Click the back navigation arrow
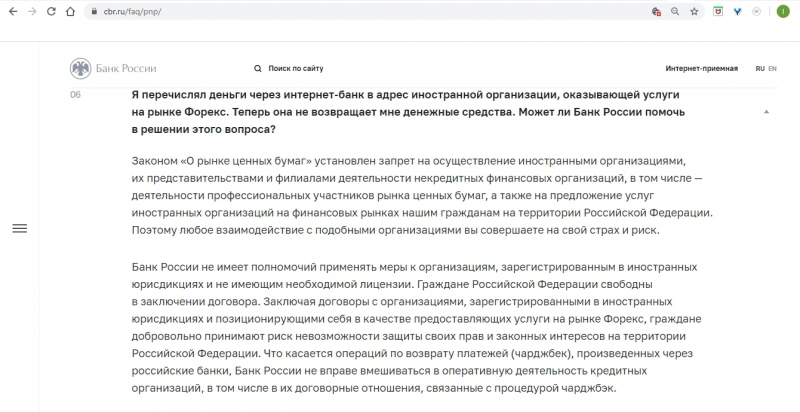Image resolution: width=800 pixels, height=412 pixels. click(x=9, y=11)
